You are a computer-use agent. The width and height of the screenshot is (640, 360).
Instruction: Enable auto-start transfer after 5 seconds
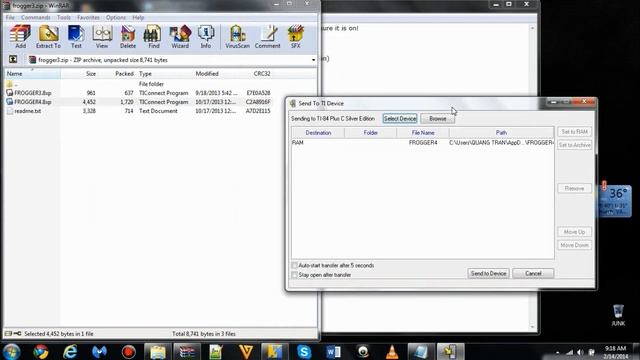tap(294, 266)
